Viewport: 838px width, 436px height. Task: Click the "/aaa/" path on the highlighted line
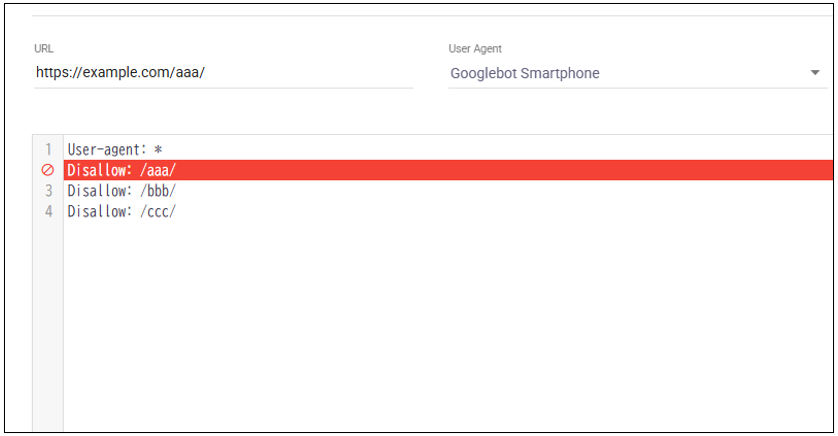158,170
